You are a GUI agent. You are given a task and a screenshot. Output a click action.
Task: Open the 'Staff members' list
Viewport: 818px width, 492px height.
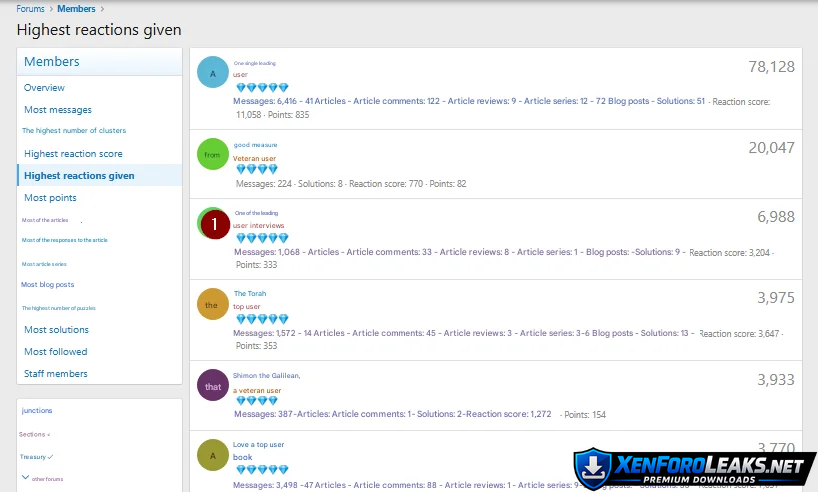56,374
